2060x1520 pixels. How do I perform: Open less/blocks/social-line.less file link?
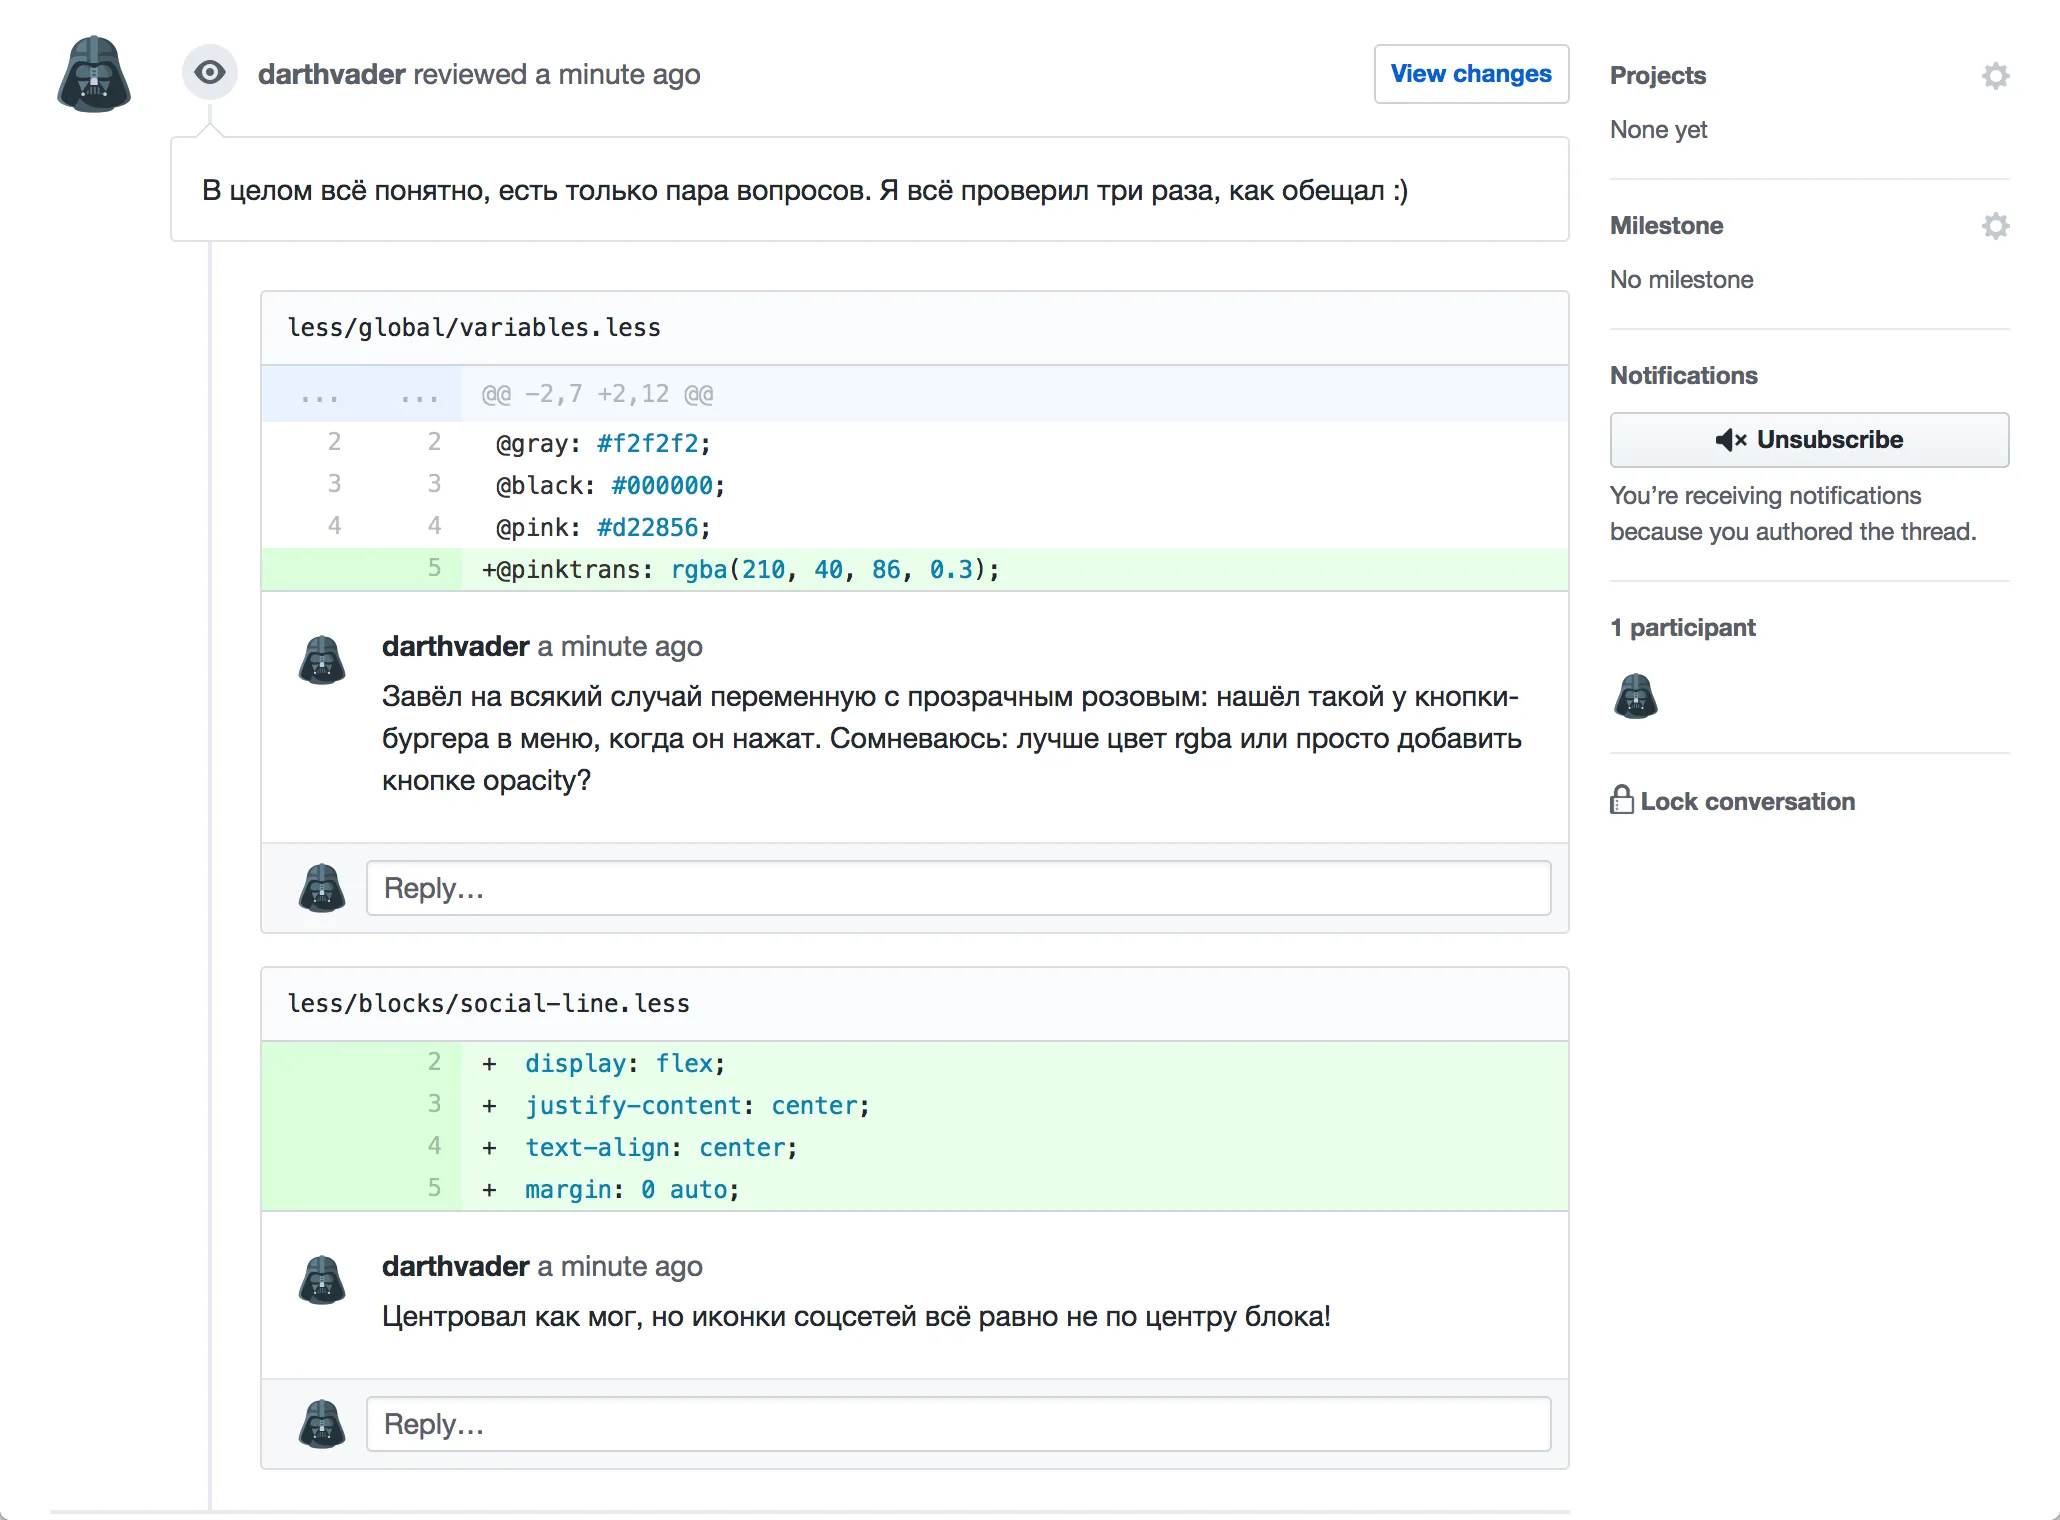488,1004
